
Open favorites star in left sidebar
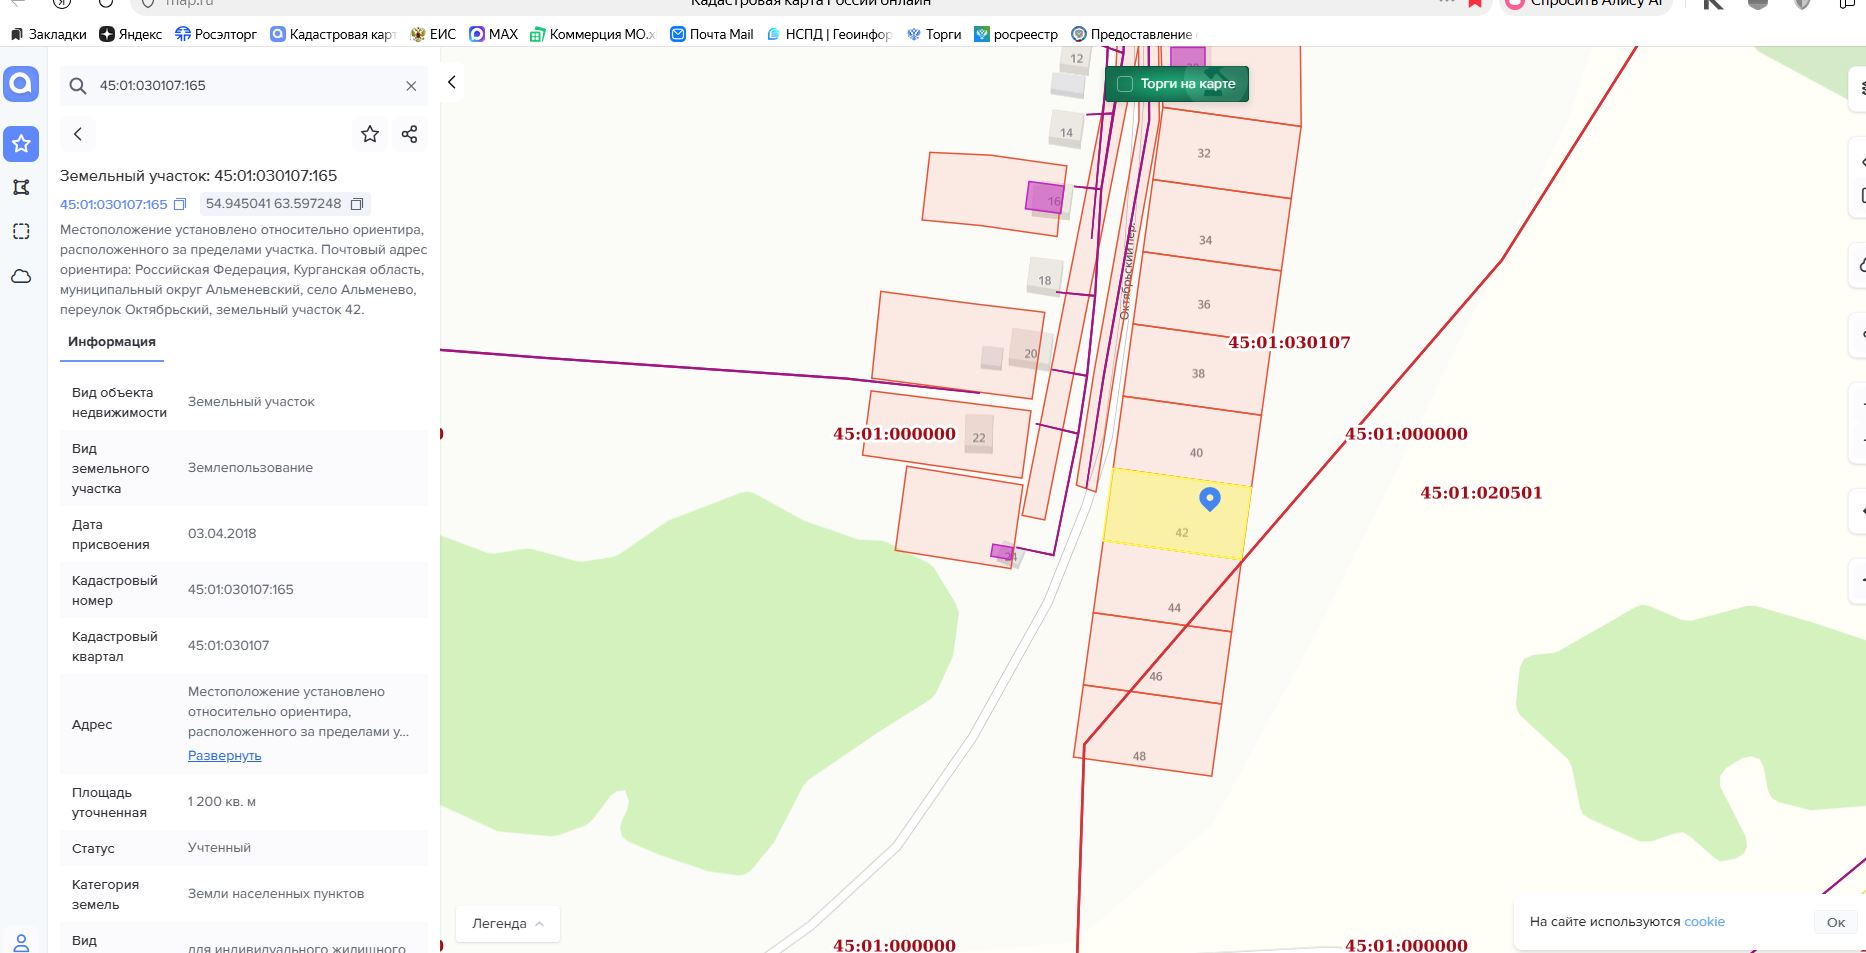21,144
